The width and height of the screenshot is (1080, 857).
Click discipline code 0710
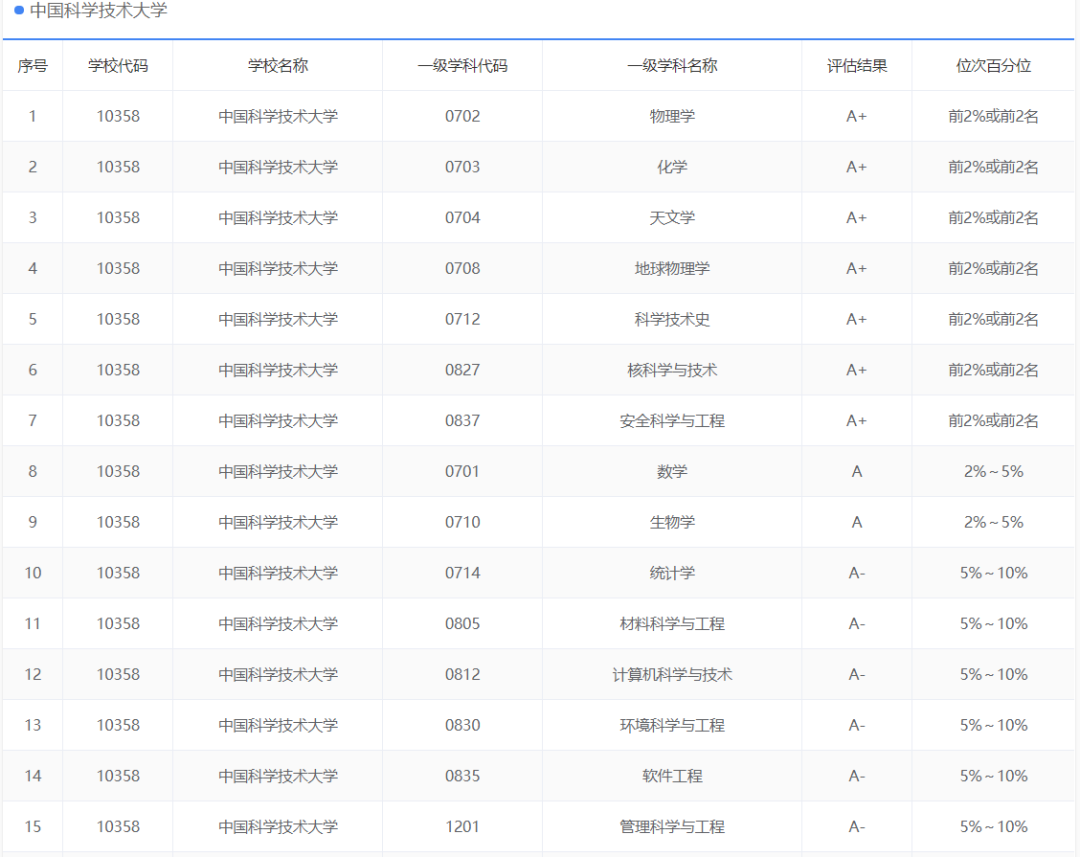pos(463,522)
